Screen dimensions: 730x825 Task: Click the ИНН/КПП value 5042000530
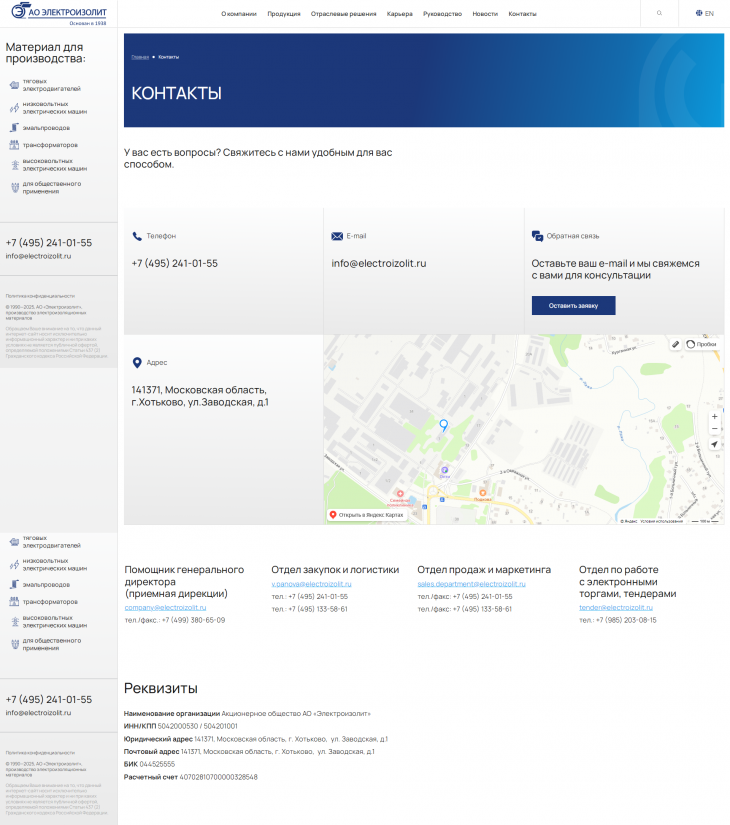178,726
